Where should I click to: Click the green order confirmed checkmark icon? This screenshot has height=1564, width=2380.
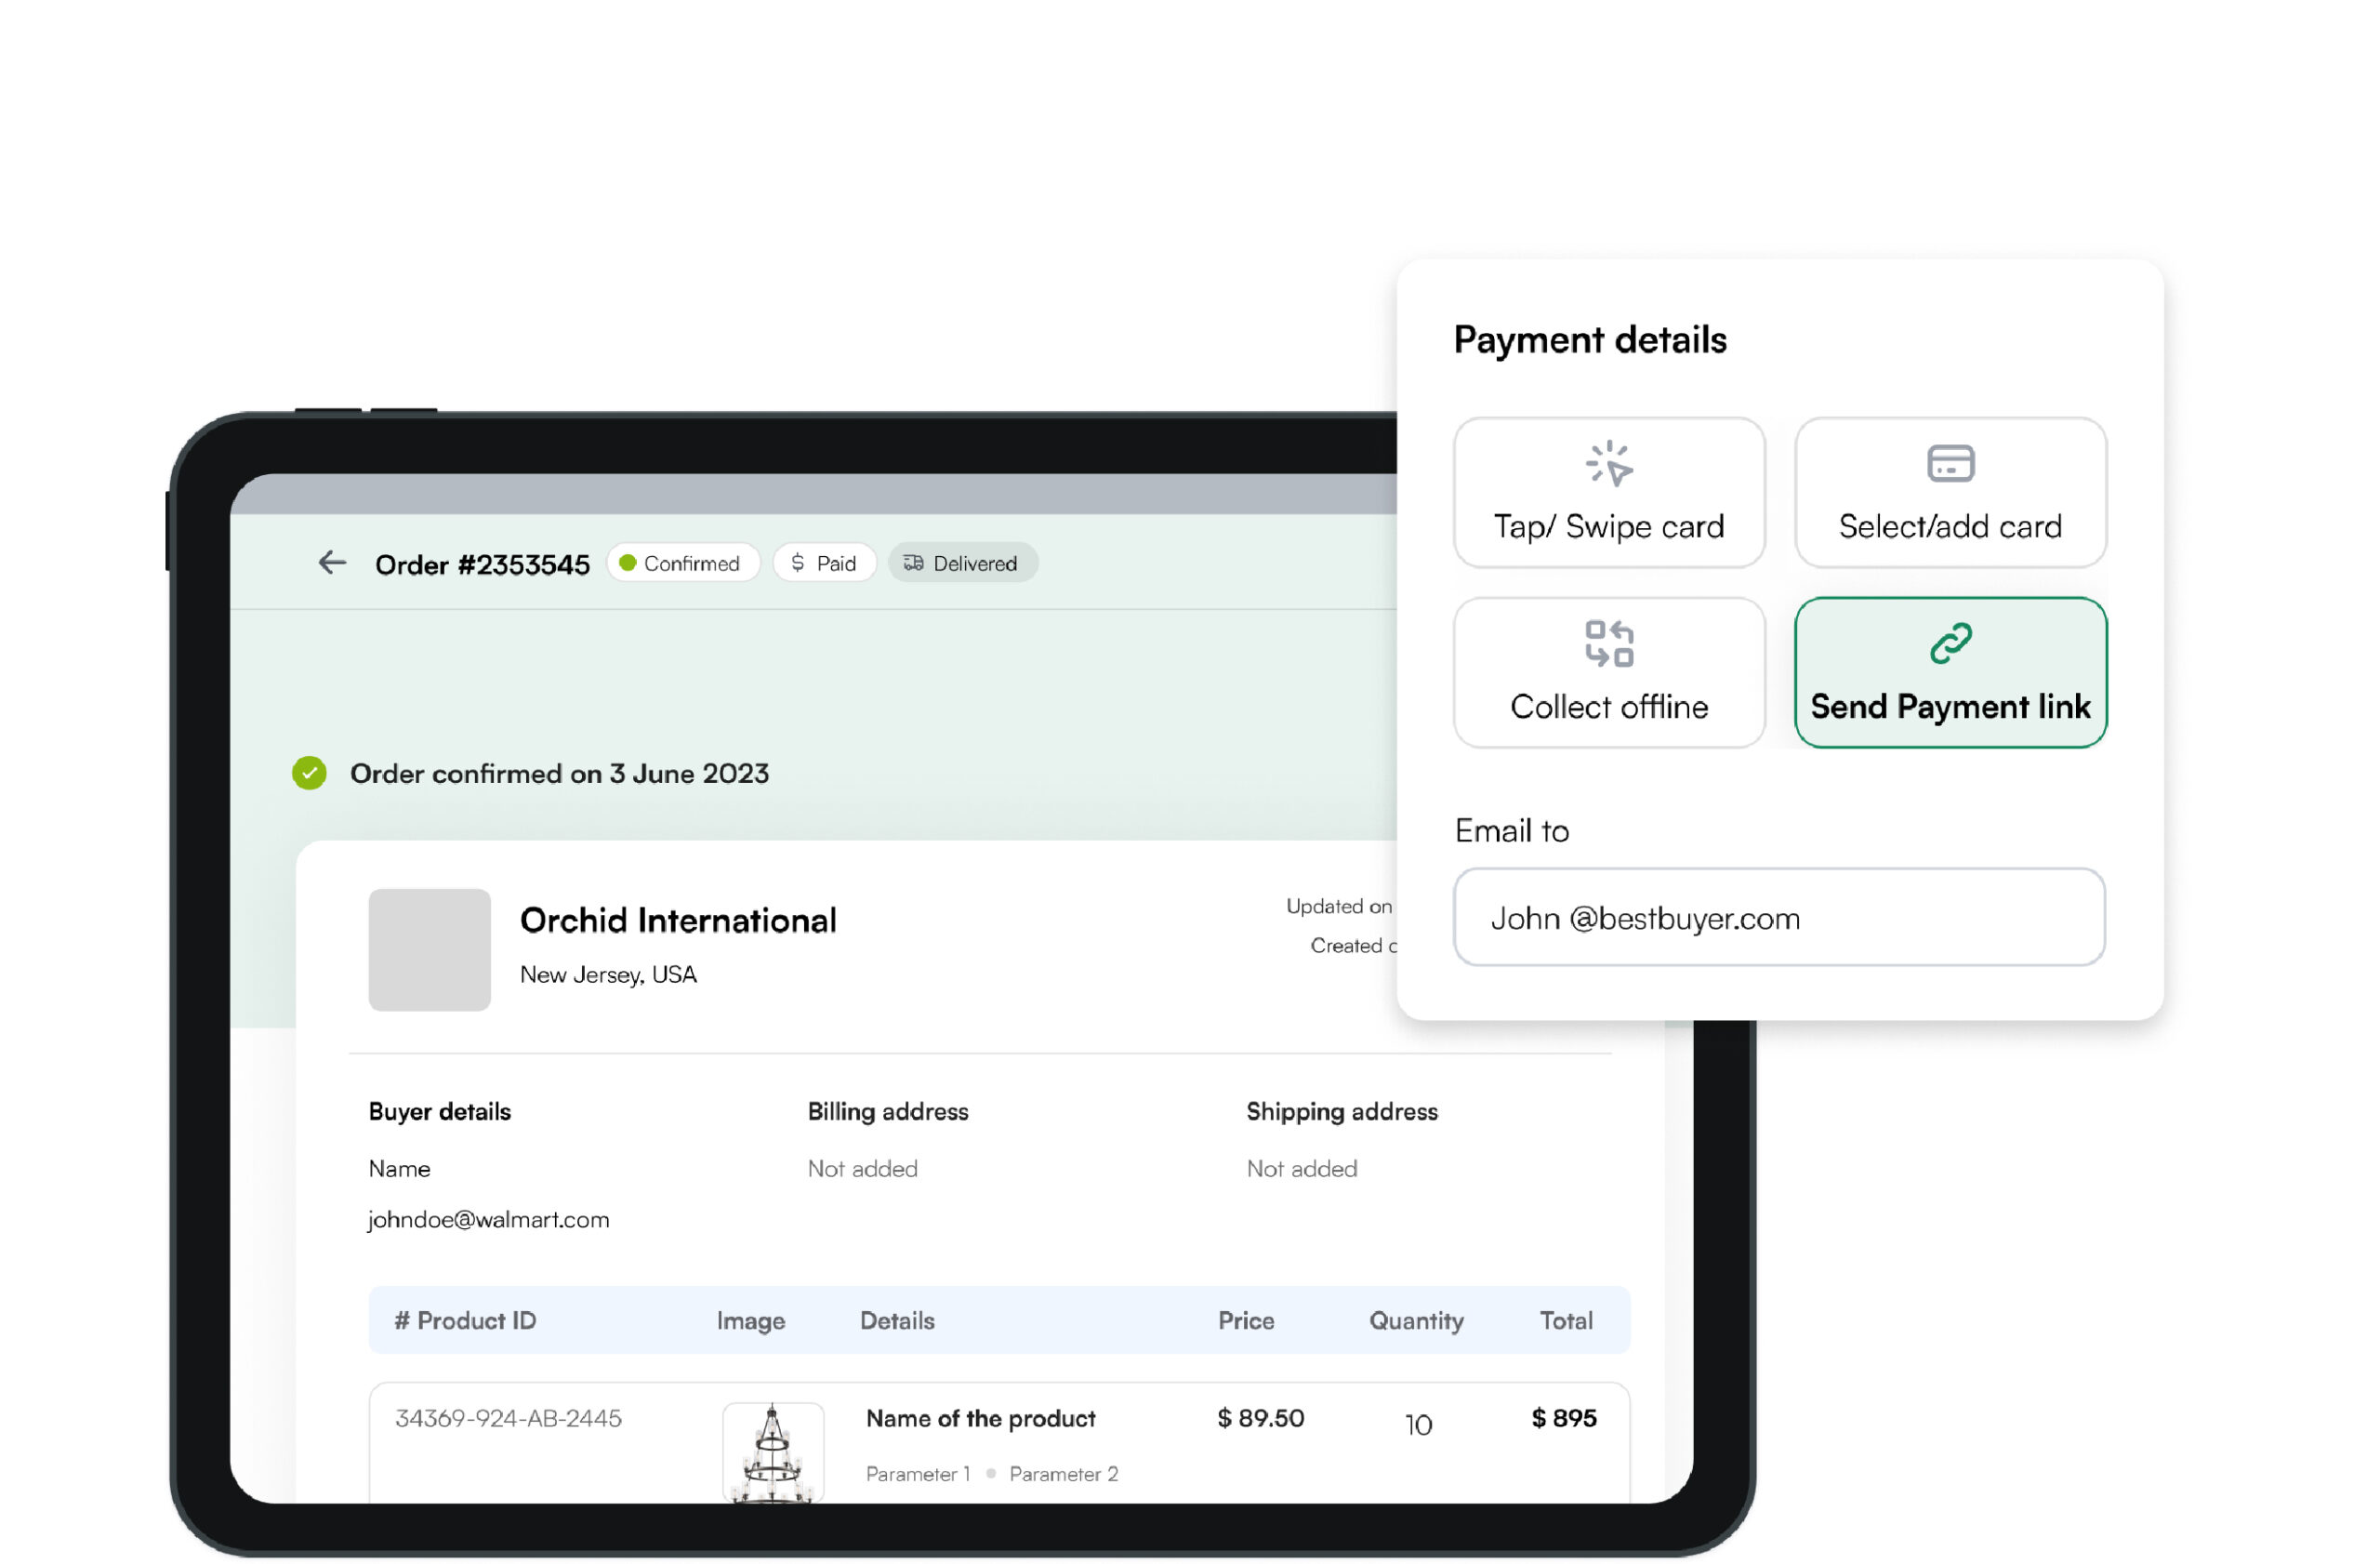coord(309,773)
